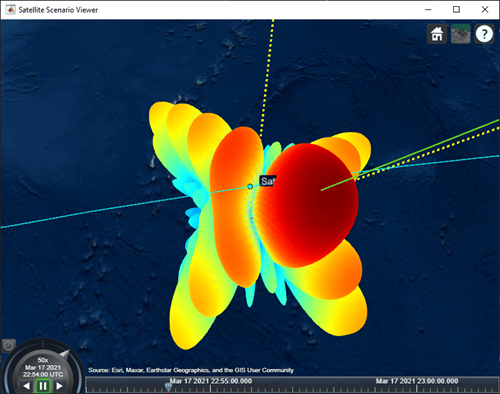The width and height of the screenshot is (500, 394).
Task: Open the navigation help button
Action: 484,34
